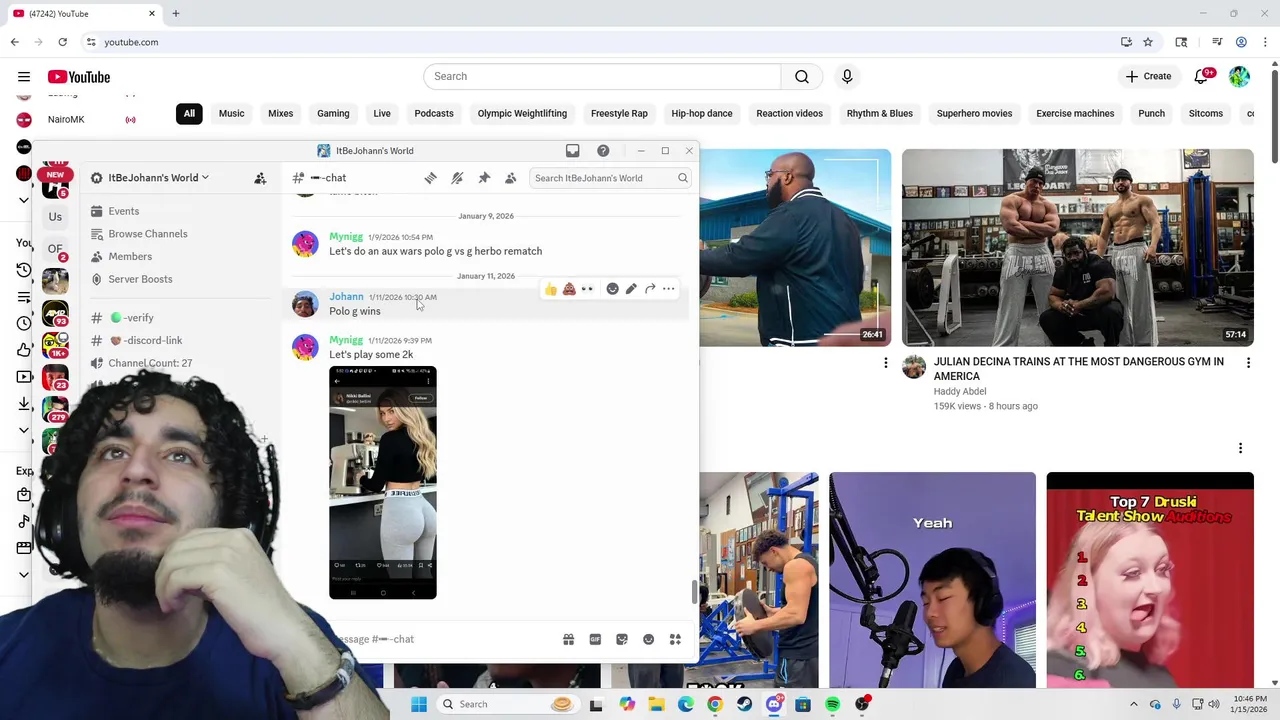Click the Johann username in chat
Screen dimensions: 1280x720
click(346, 297)
